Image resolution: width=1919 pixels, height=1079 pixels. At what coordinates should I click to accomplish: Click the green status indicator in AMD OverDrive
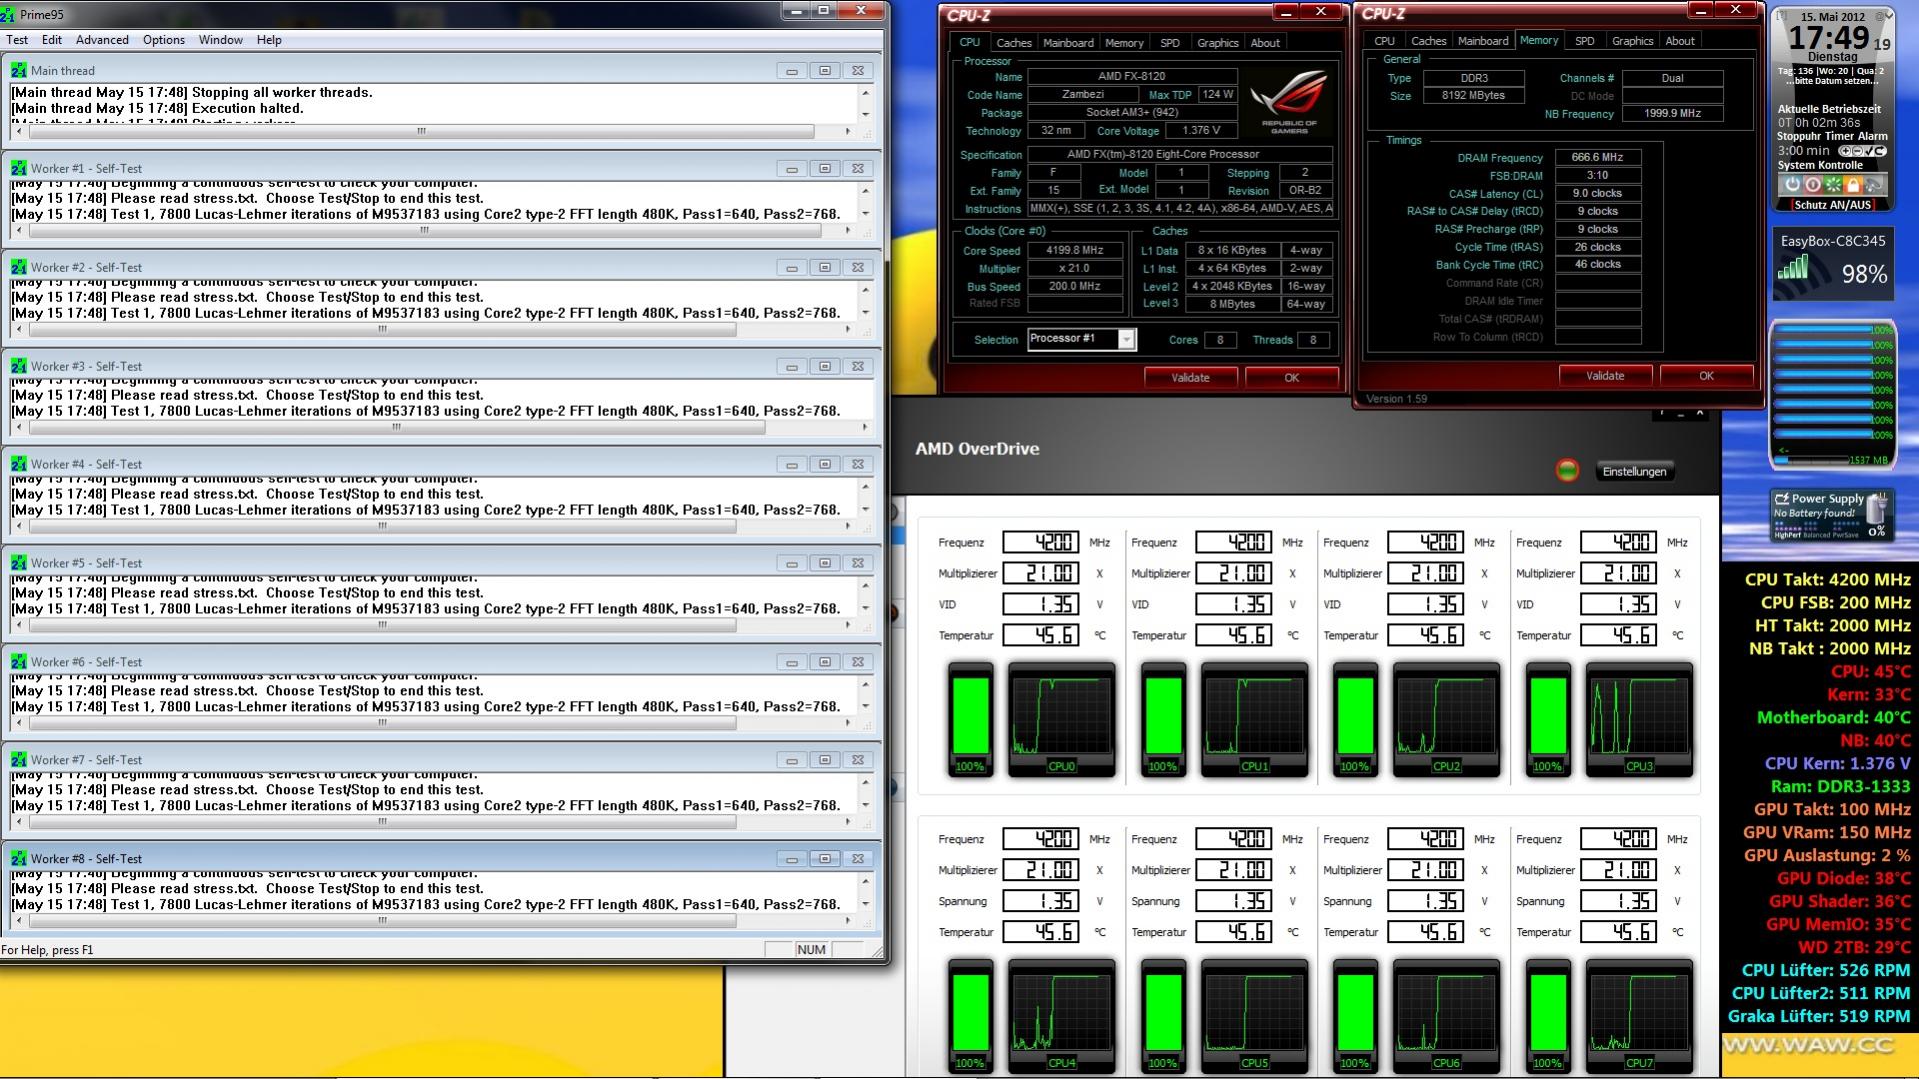1567,470
